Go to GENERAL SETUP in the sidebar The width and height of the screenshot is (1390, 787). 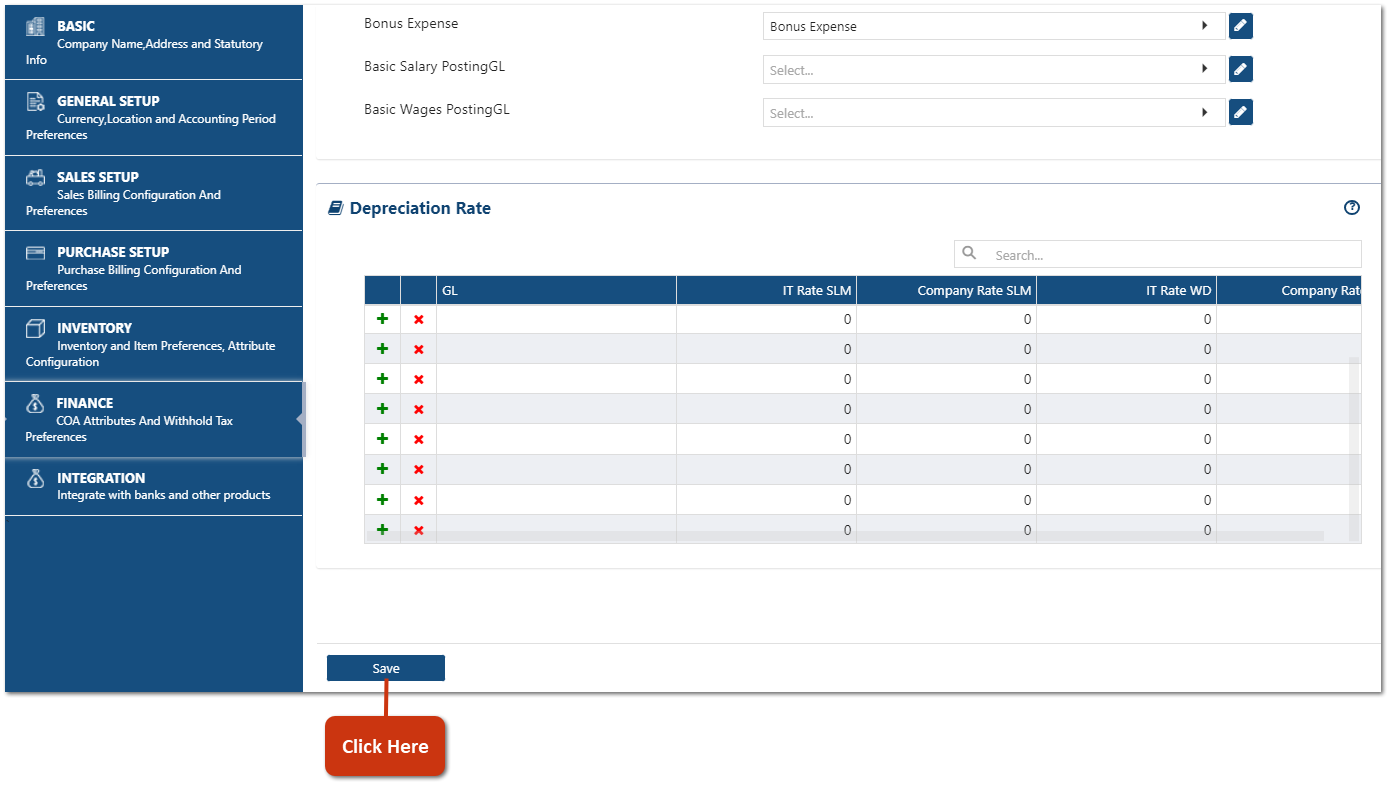[154, 118]
